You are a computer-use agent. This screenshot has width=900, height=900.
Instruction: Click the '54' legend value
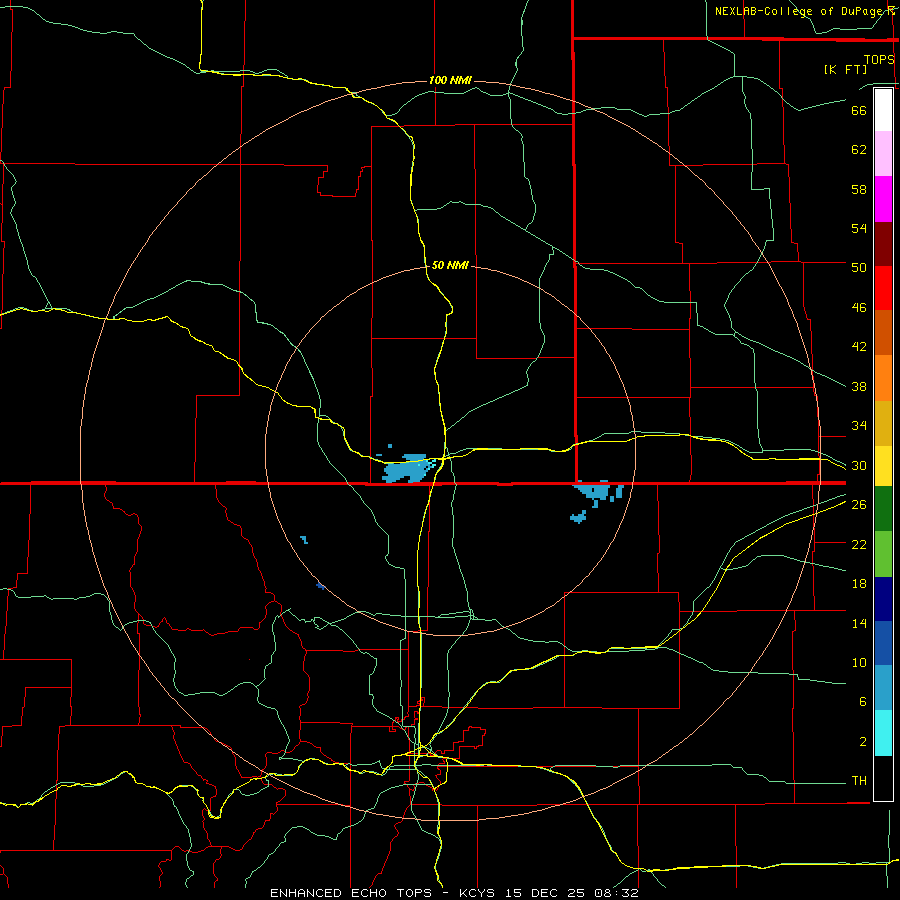(x=859, y=228)
